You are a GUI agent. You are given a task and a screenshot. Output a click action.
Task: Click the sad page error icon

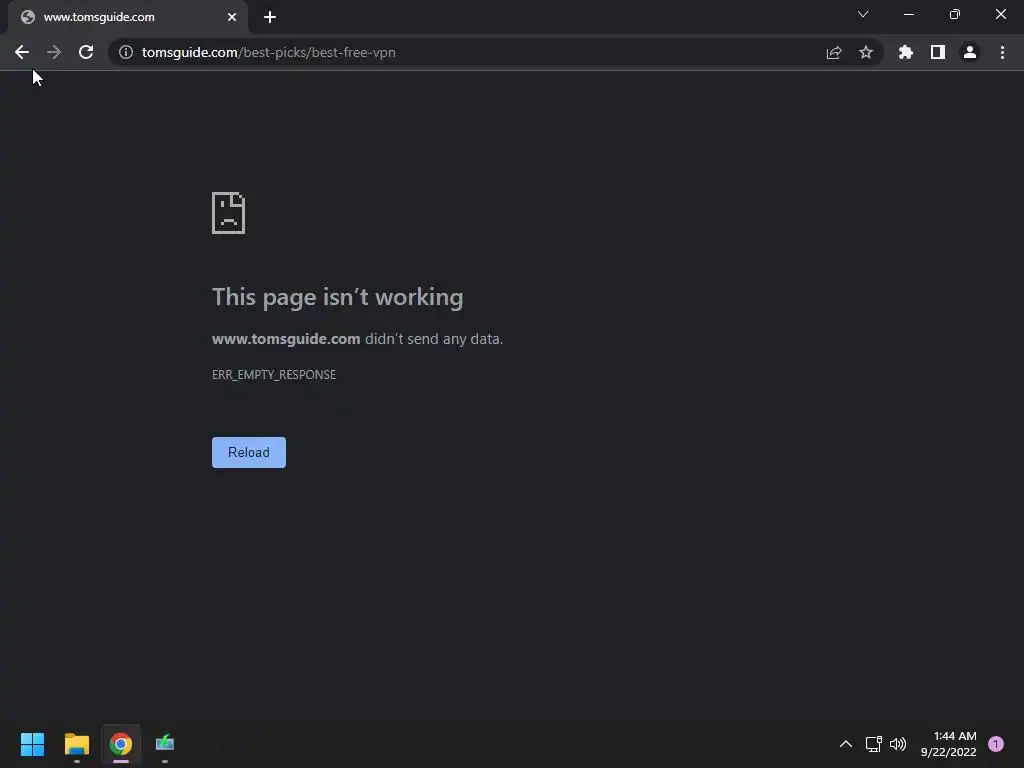pyautogui.click(x=229, y=213)
